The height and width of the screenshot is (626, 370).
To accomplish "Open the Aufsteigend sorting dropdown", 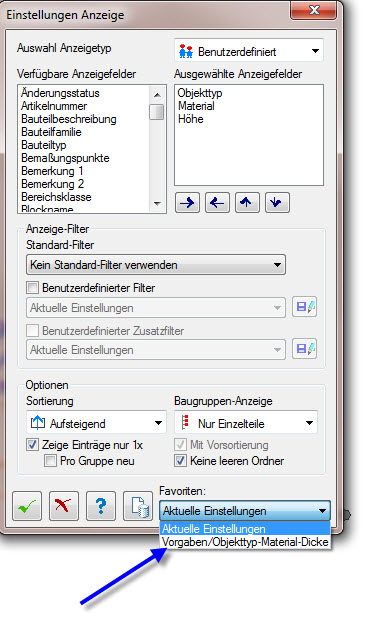I will (96, 423).
